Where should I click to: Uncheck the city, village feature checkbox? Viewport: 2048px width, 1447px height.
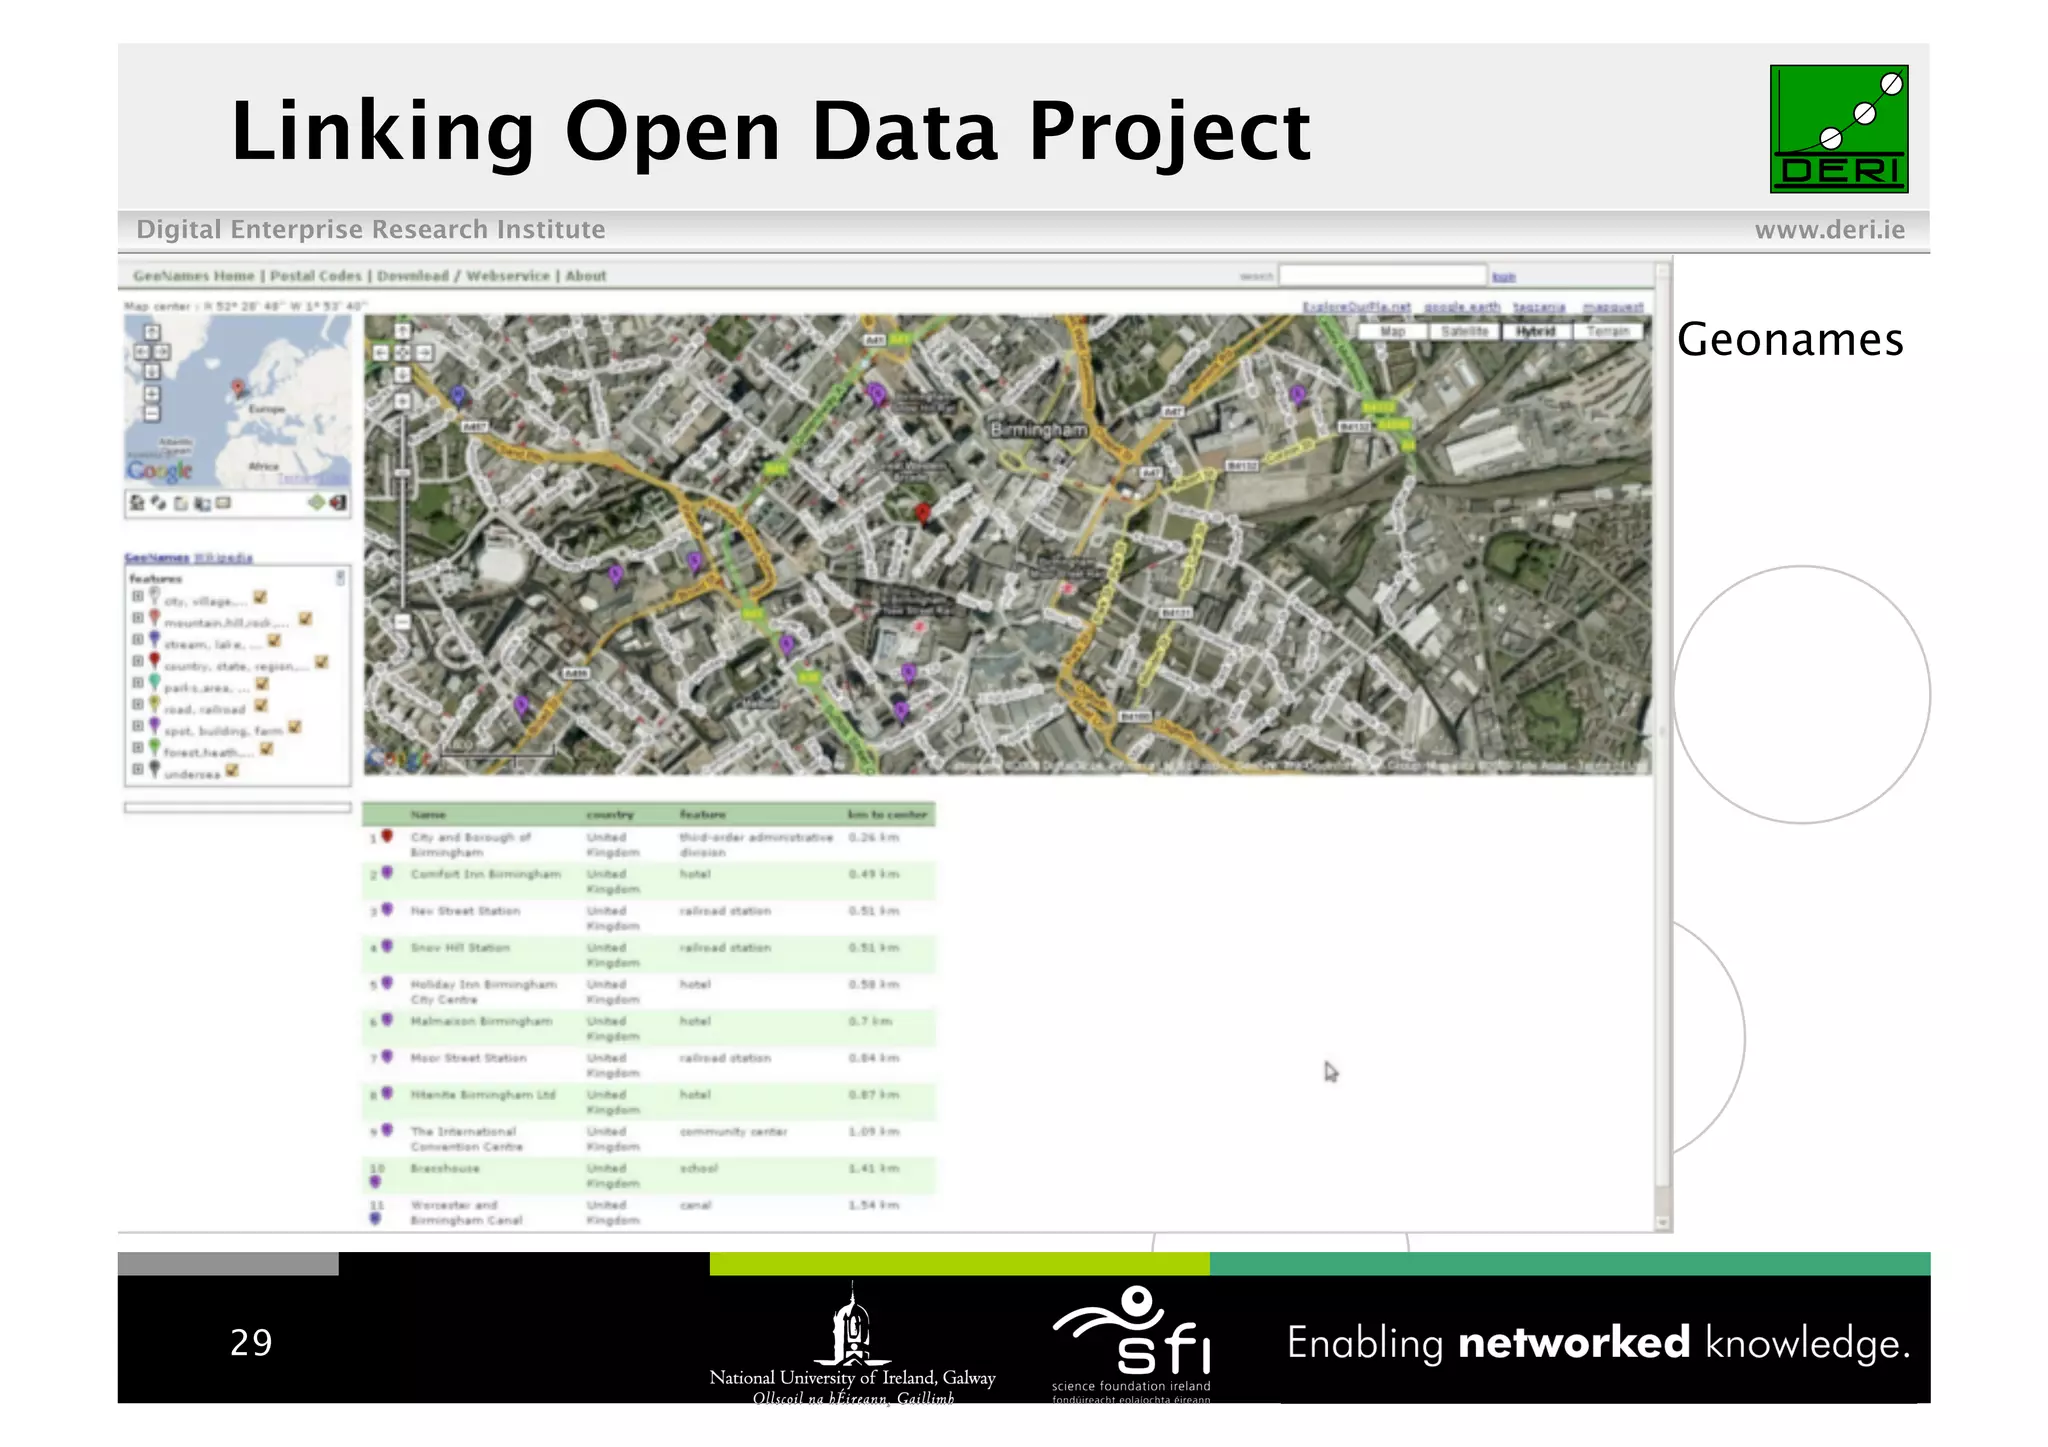point(260,597)
